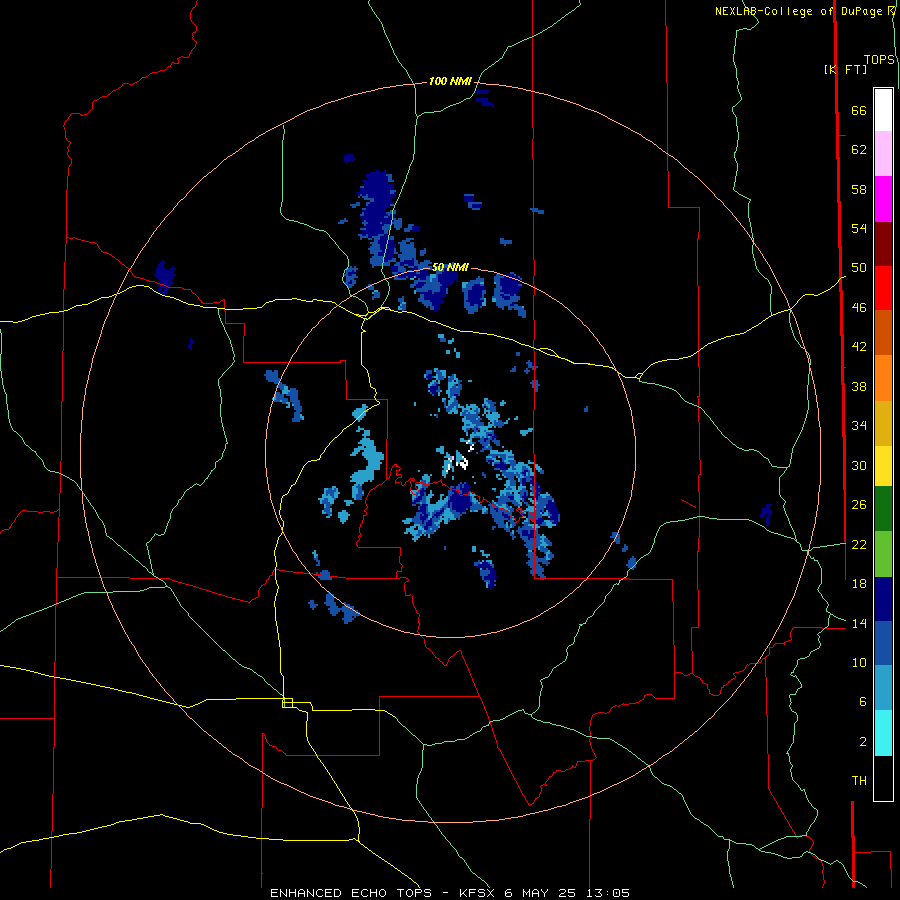This screenshot has width=900, height=900.
Task: Click the gold legend swatch
Action: [883, 424]
